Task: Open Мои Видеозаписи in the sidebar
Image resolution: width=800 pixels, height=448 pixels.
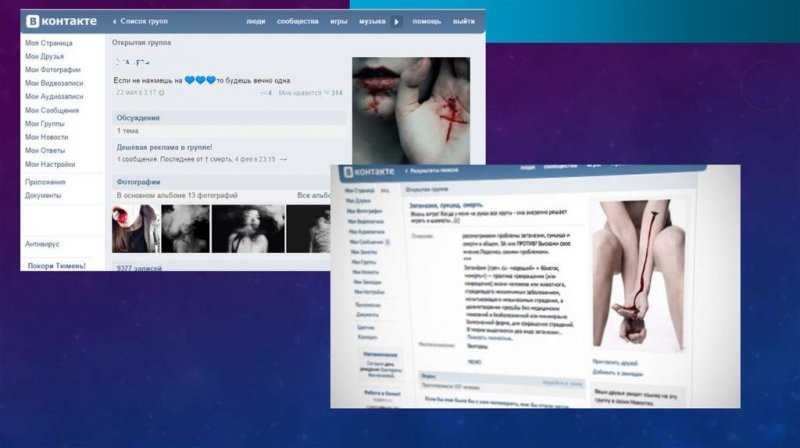Action: tap(54, 83)
